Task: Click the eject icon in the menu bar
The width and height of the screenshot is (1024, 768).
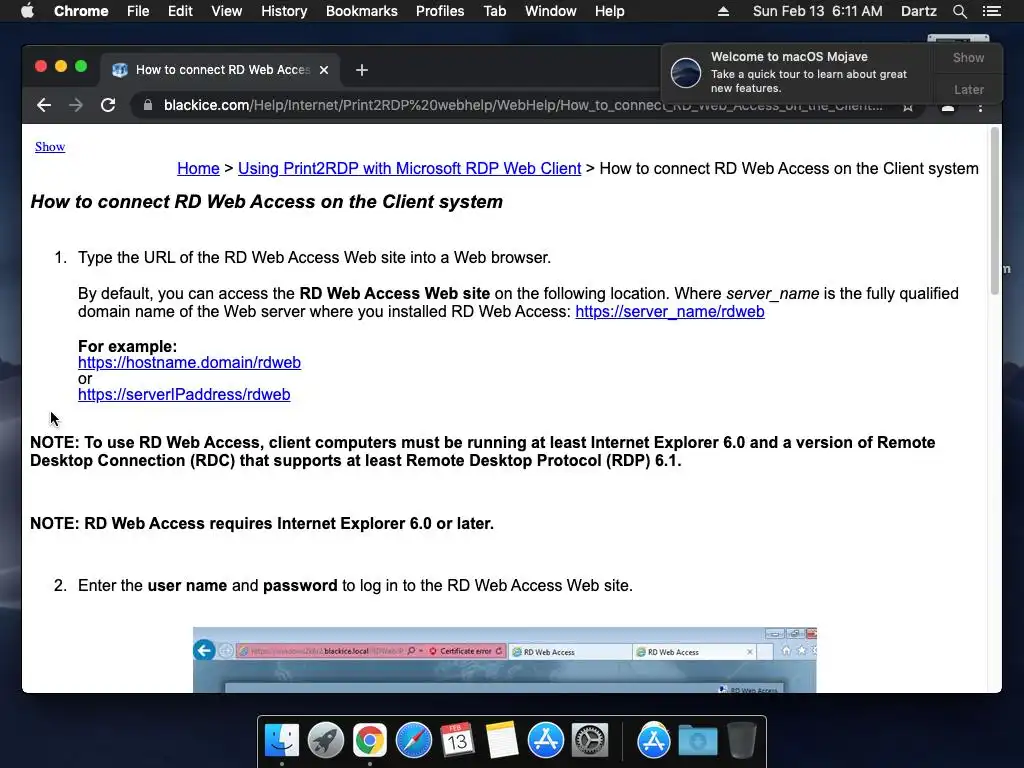Action: tap(724, 11)
